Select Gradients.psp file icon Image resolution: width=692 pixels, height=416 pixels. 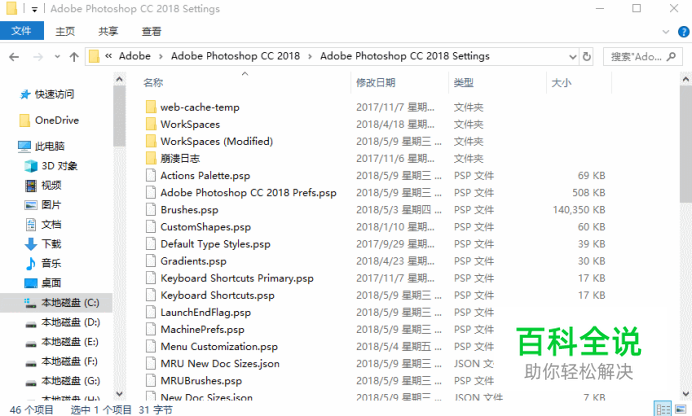(x=151, y=261)
